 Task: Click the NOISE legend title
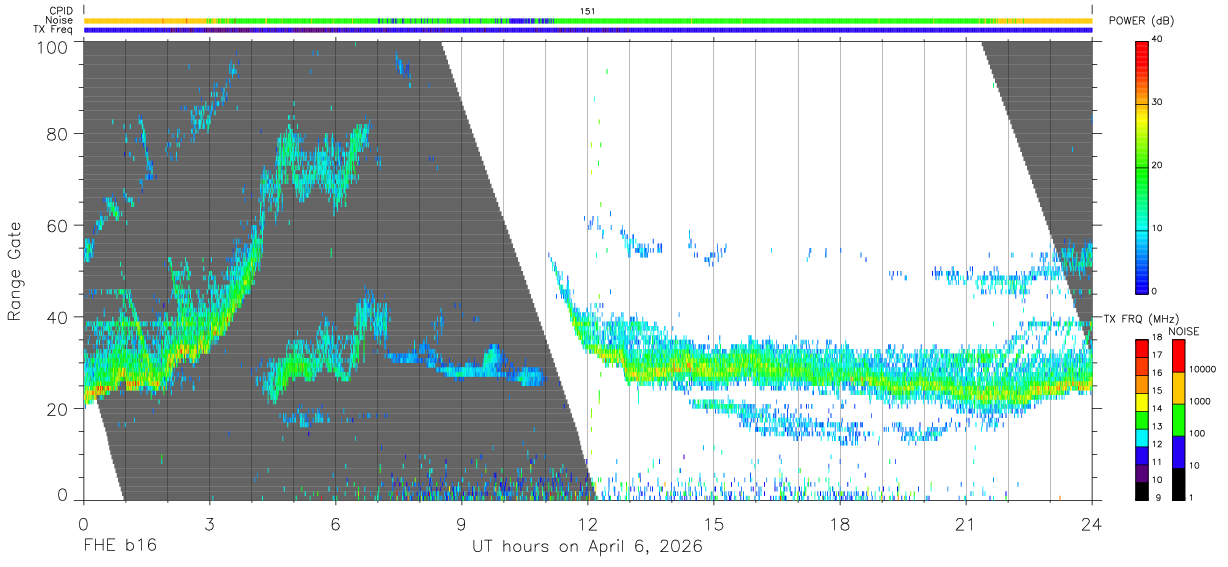1182,331
